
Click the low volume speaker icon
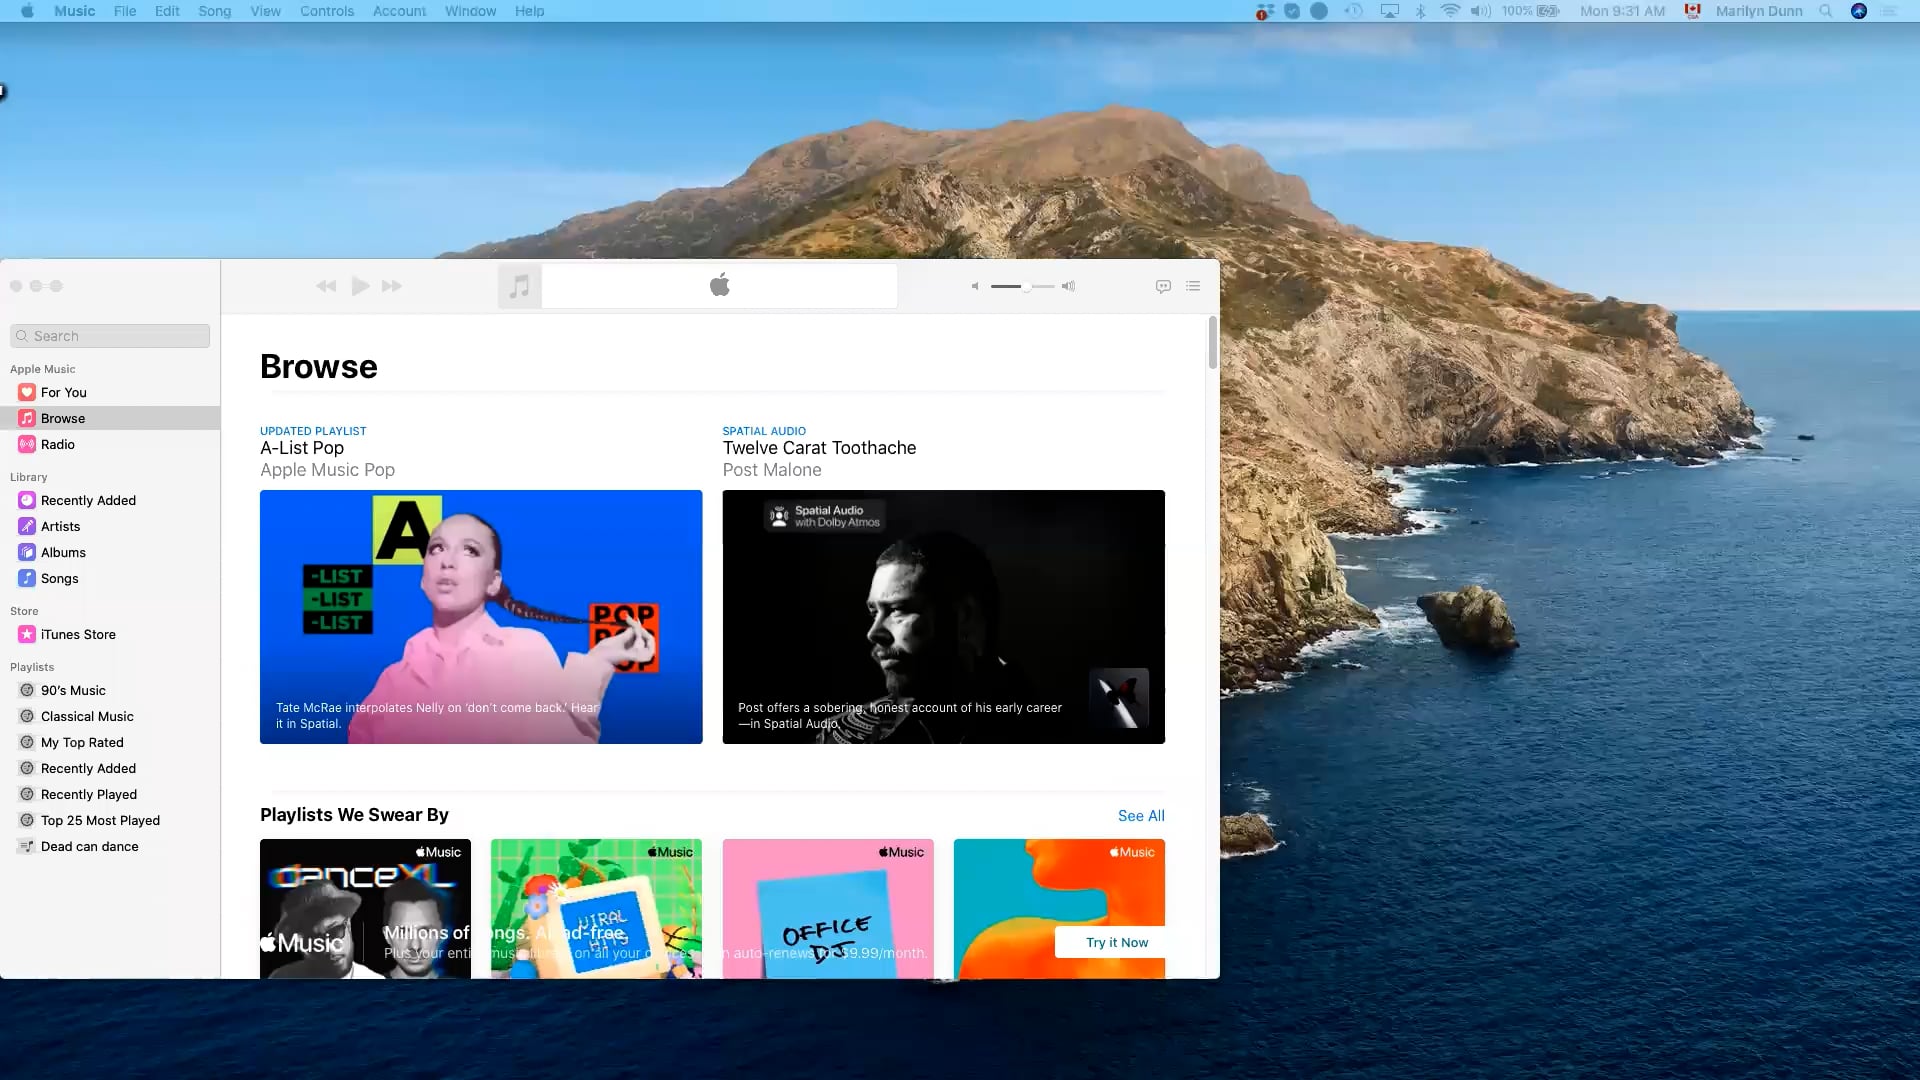coord(975,286)
